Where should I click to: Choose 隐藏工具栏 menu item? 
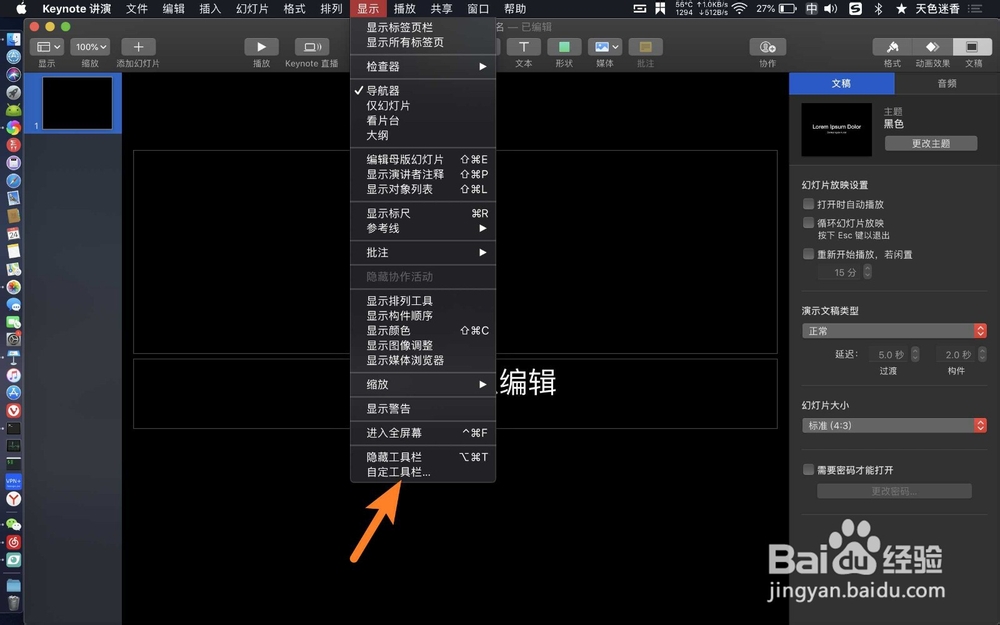423,457
